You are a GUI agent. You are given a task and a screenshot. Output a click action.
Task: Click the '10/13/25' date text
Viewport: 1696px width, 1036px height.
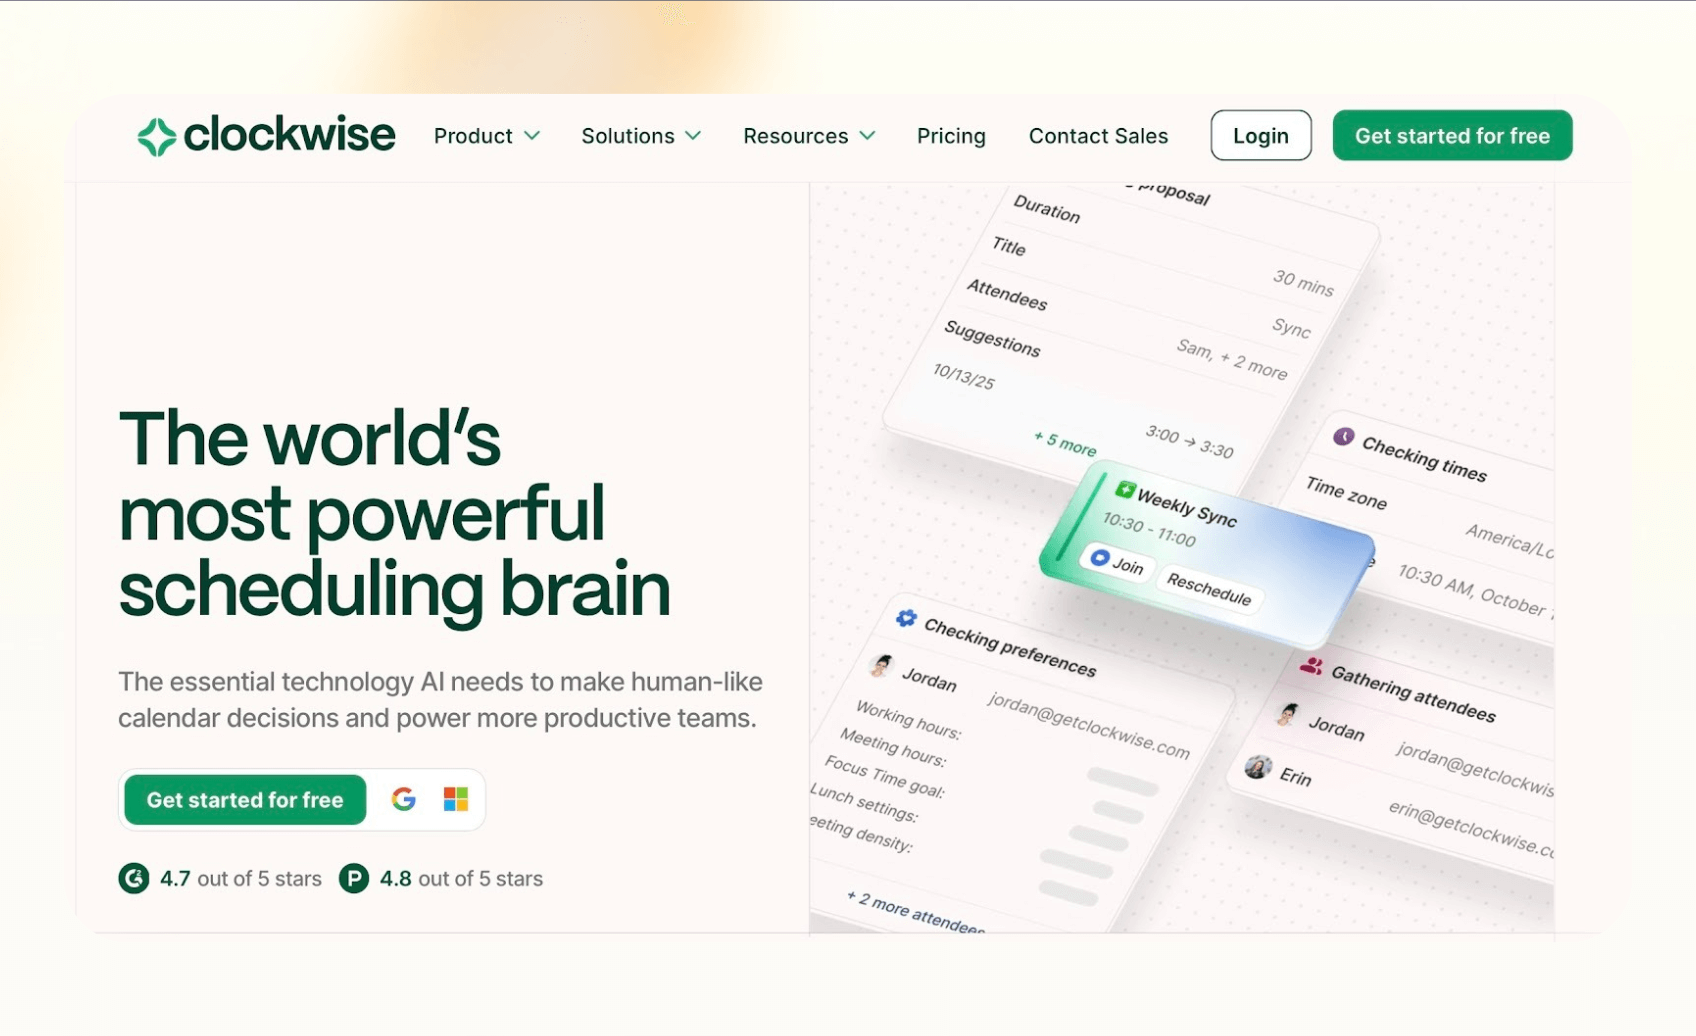(x=964, y=376)
